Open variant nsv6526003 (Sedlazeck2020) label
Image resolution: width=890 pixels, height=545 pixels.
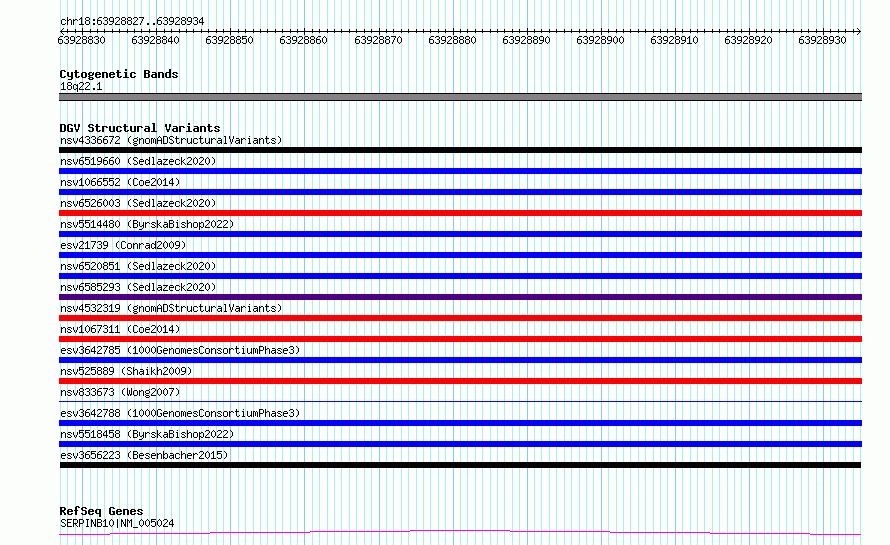[x=138, y=203]
